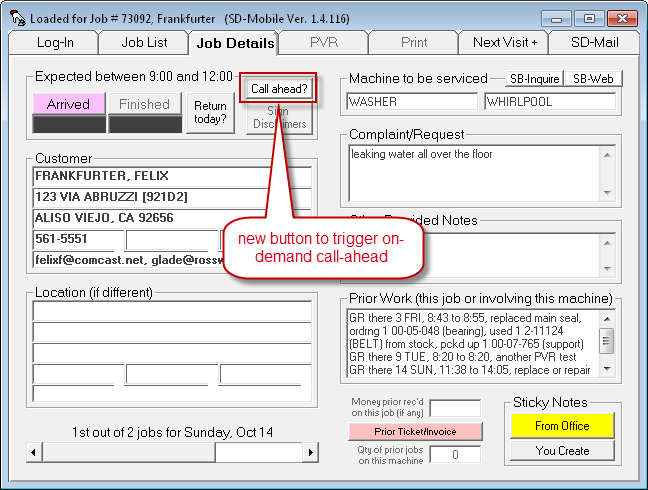Click the WASHER machine type field

pos(412,102)
